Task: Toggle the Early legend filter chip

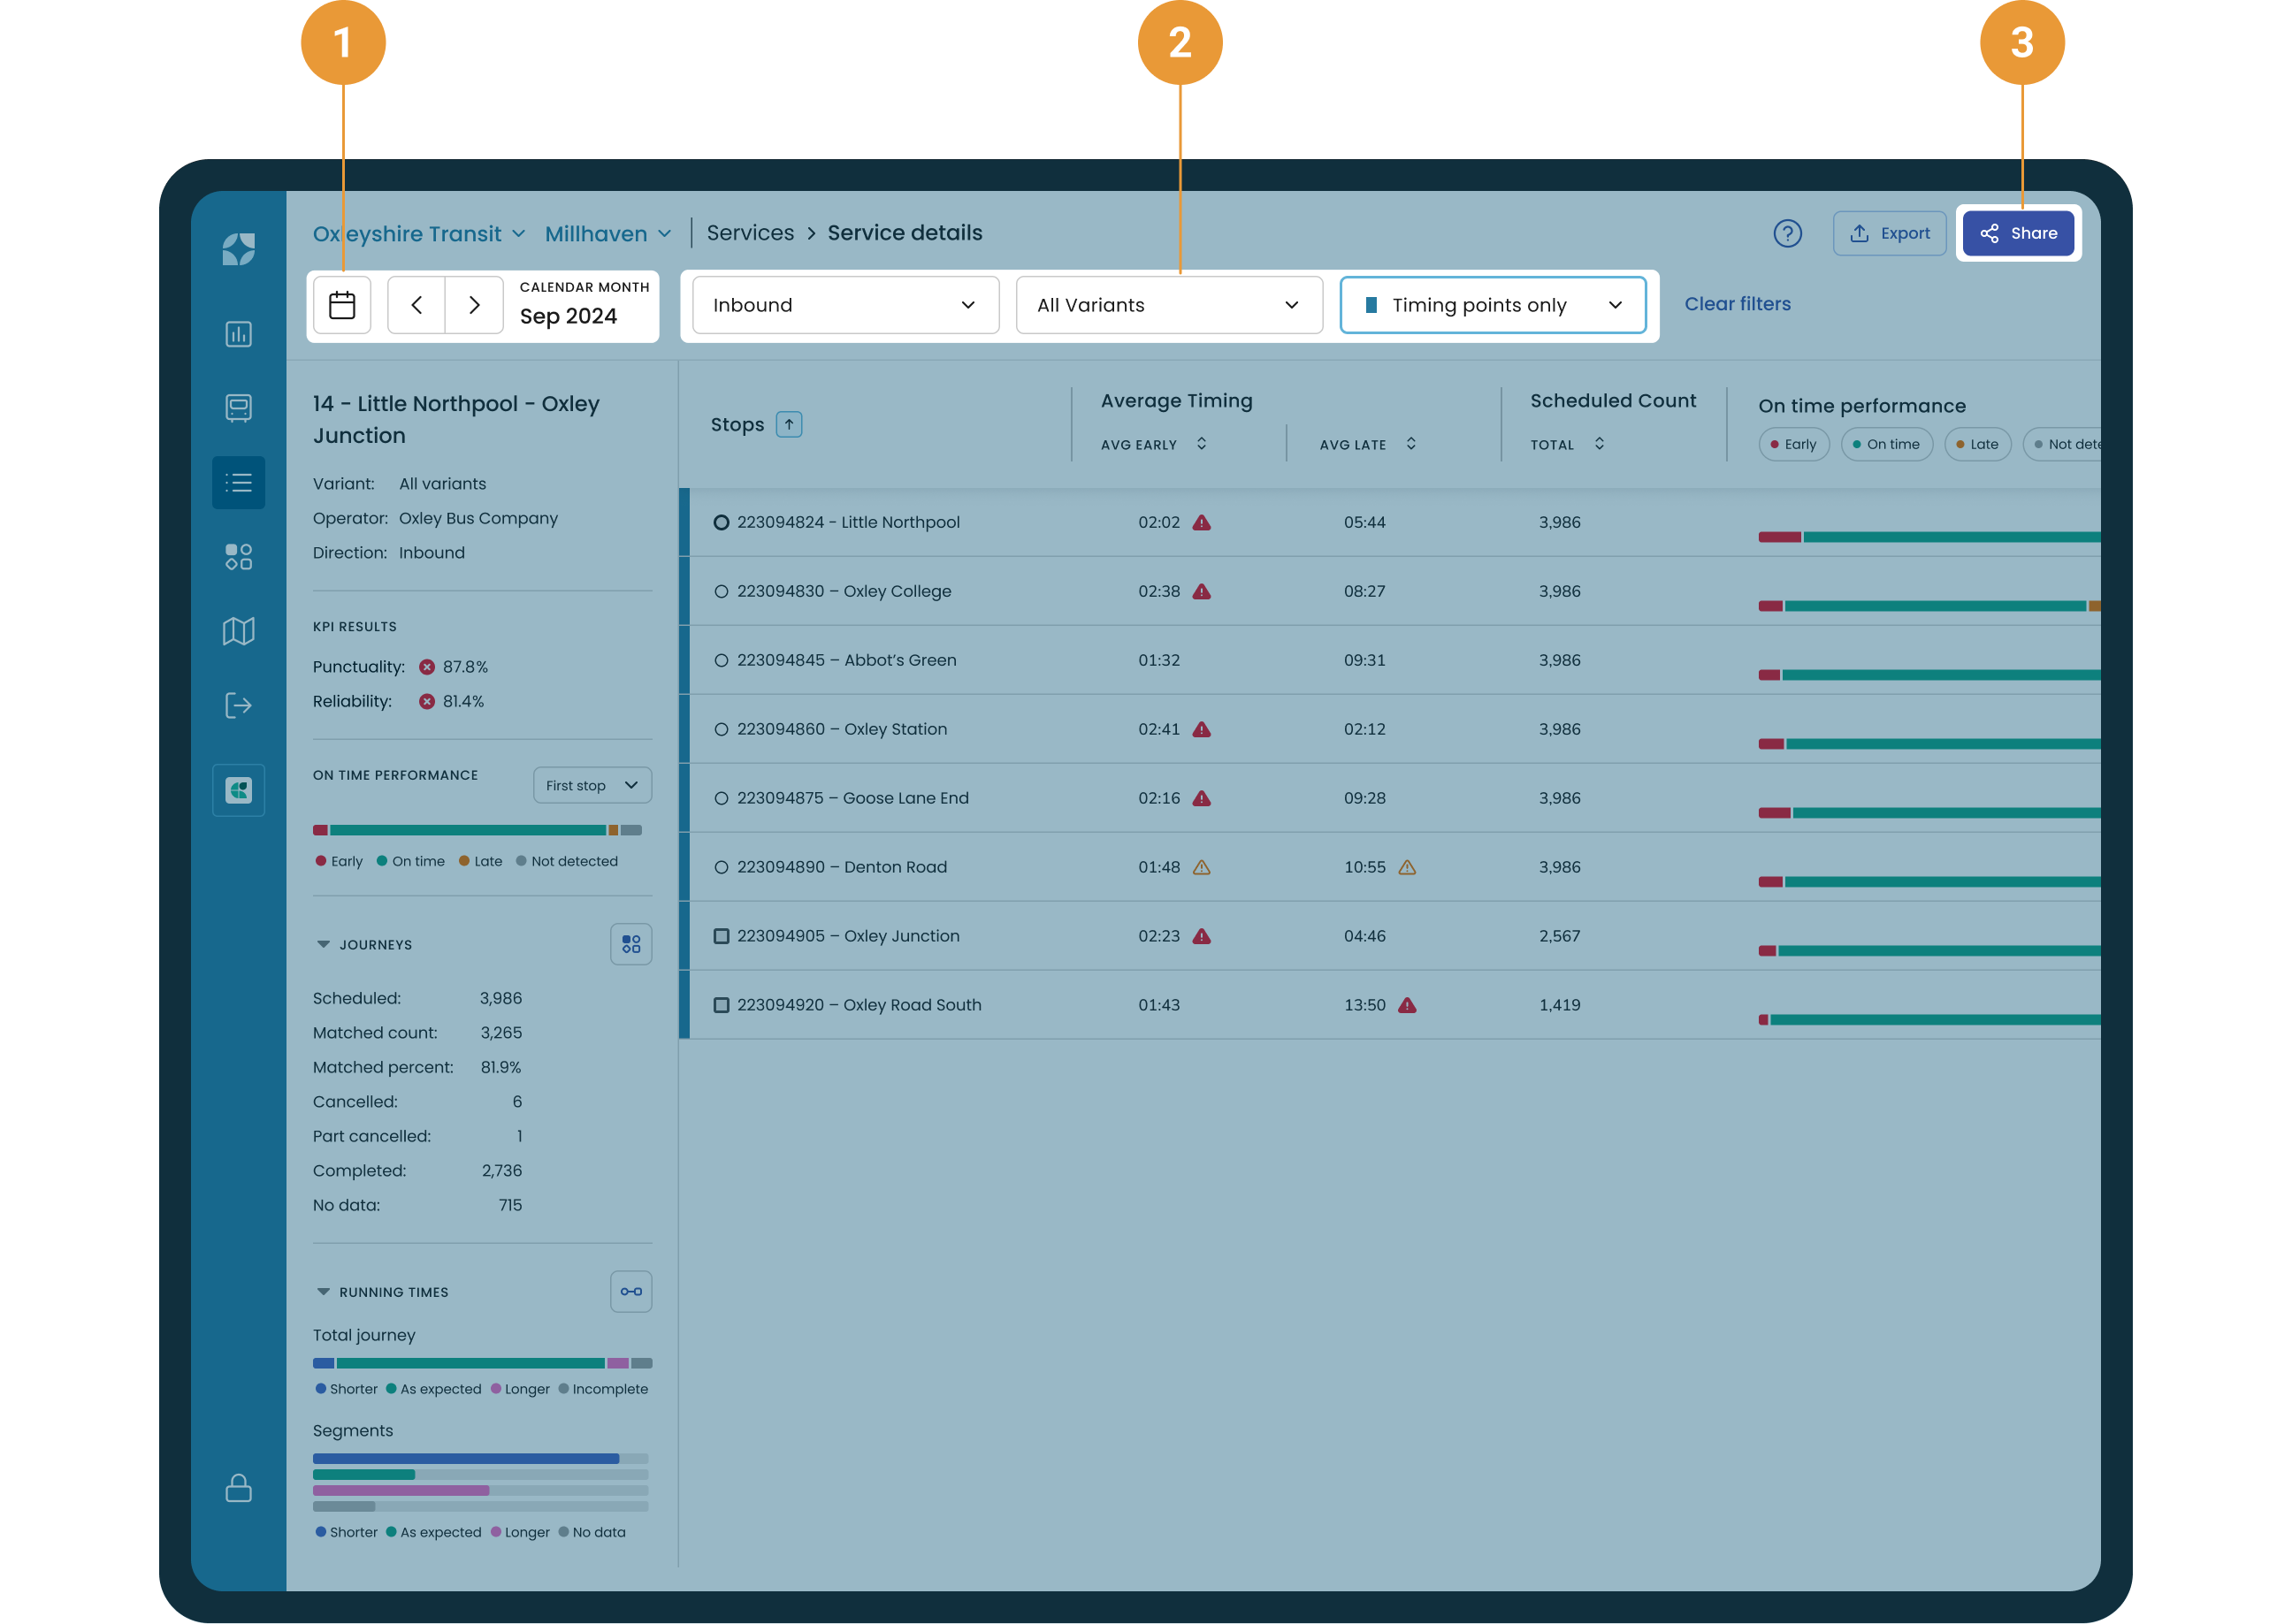Action: pos(1793,444)
